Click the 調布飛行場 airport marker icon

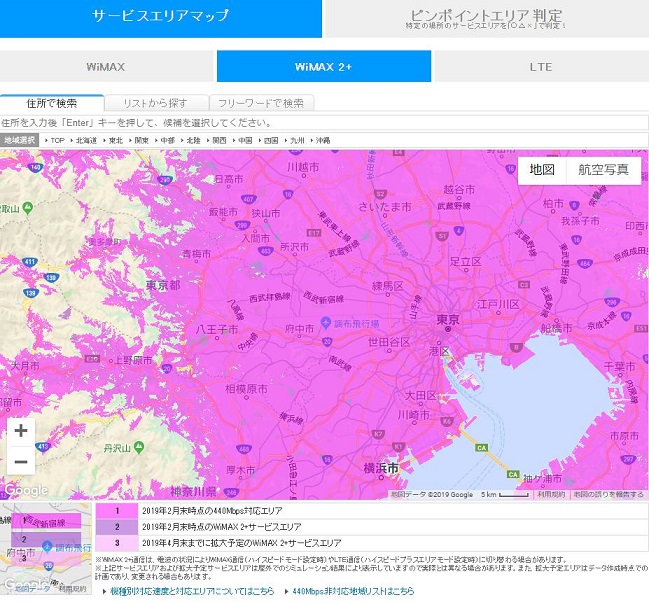(326, 322)
